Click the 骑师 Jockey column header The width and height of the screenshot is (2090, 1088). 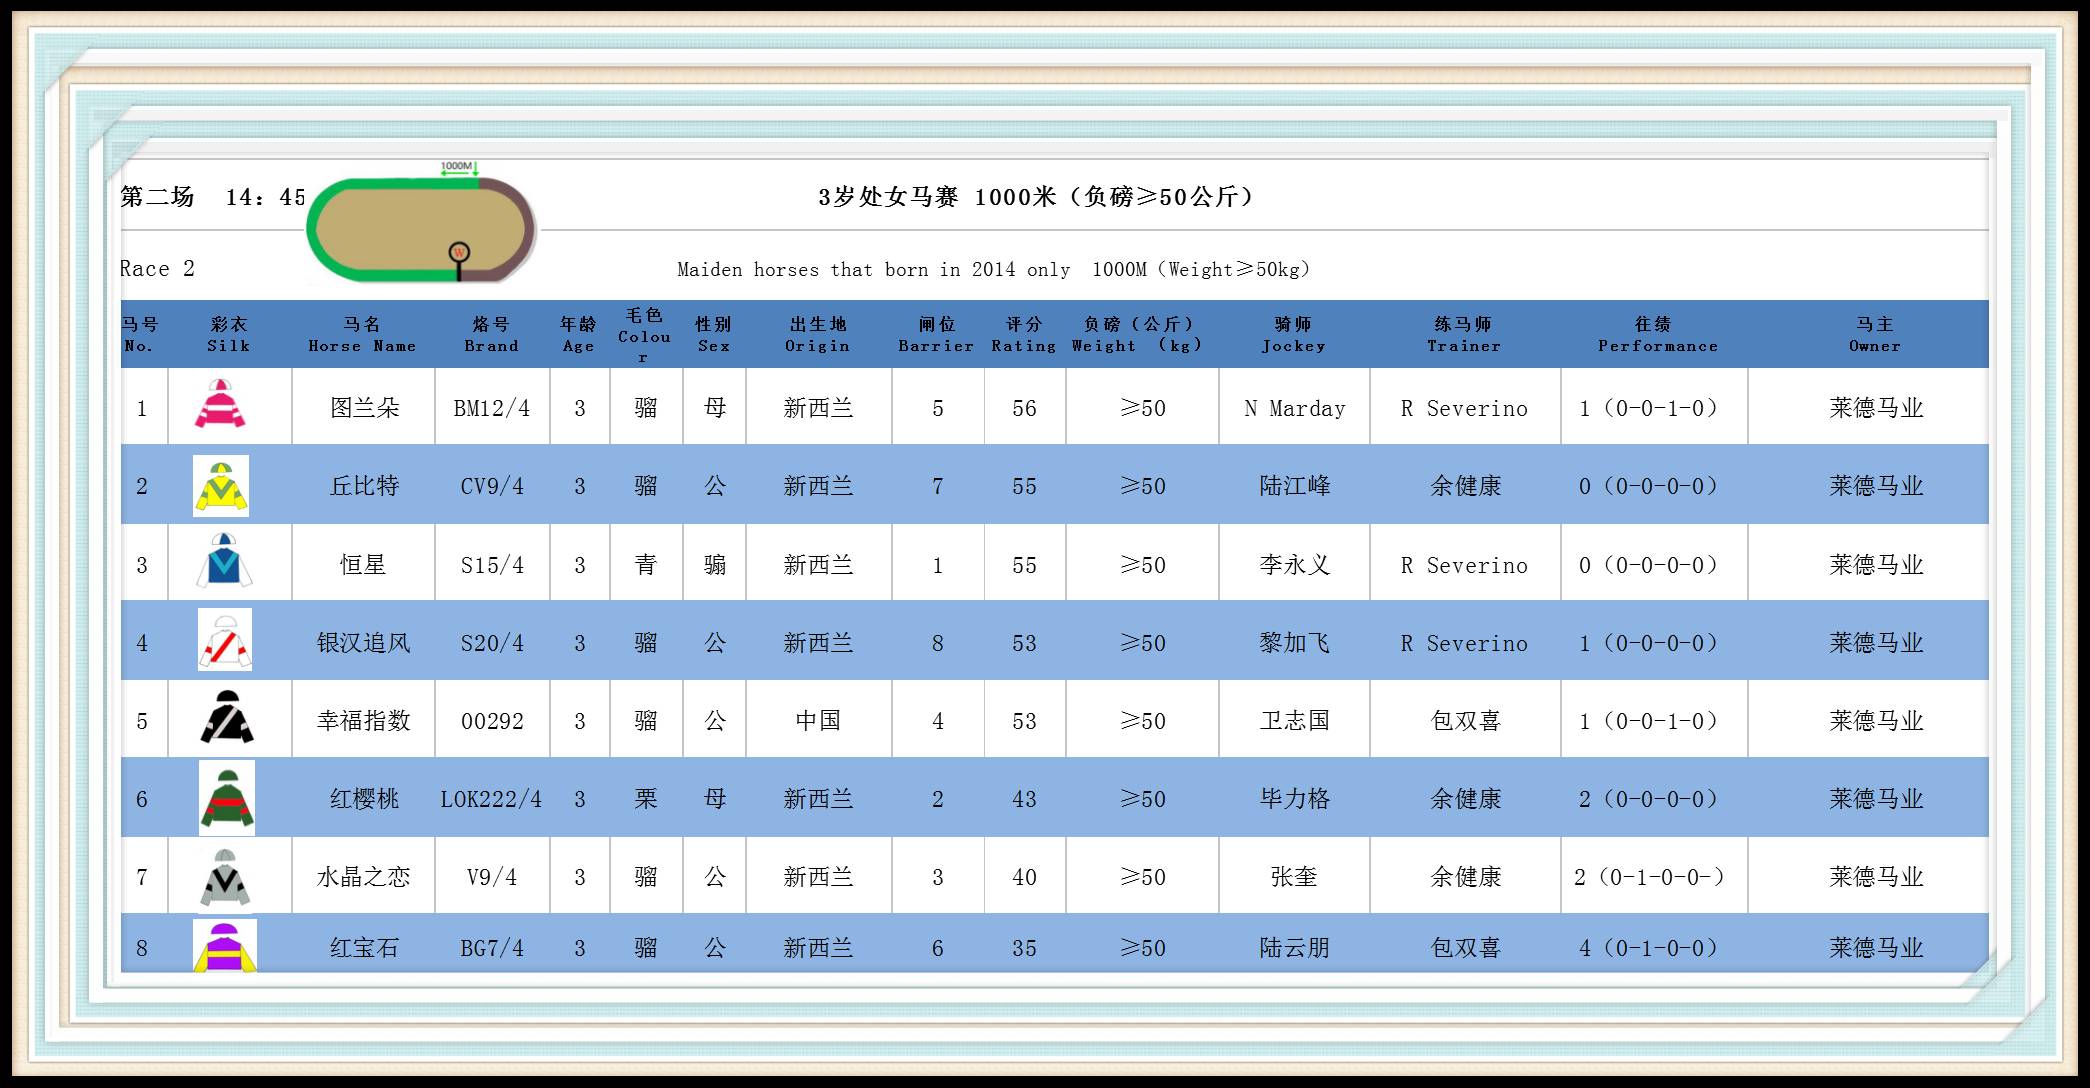pos(1293,334)
